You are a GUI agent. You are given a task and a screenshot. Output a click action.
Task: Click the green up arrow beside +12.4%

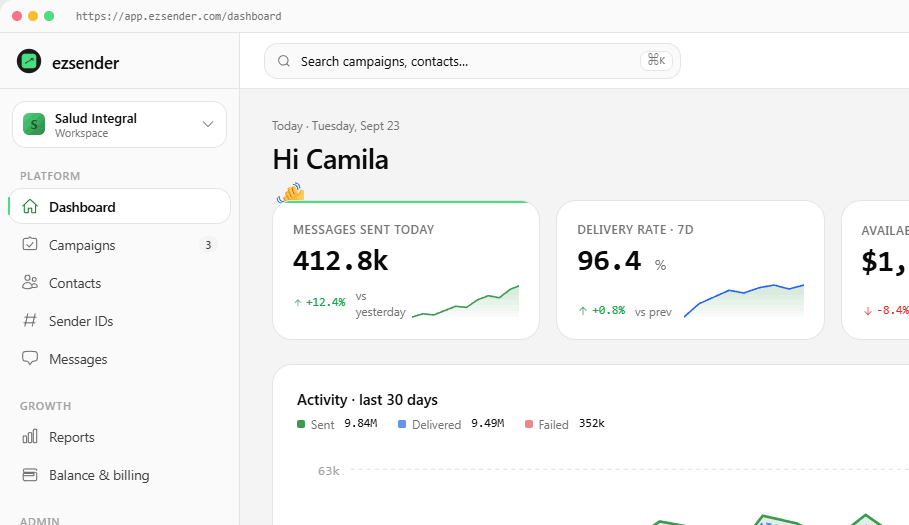[297, 302]
